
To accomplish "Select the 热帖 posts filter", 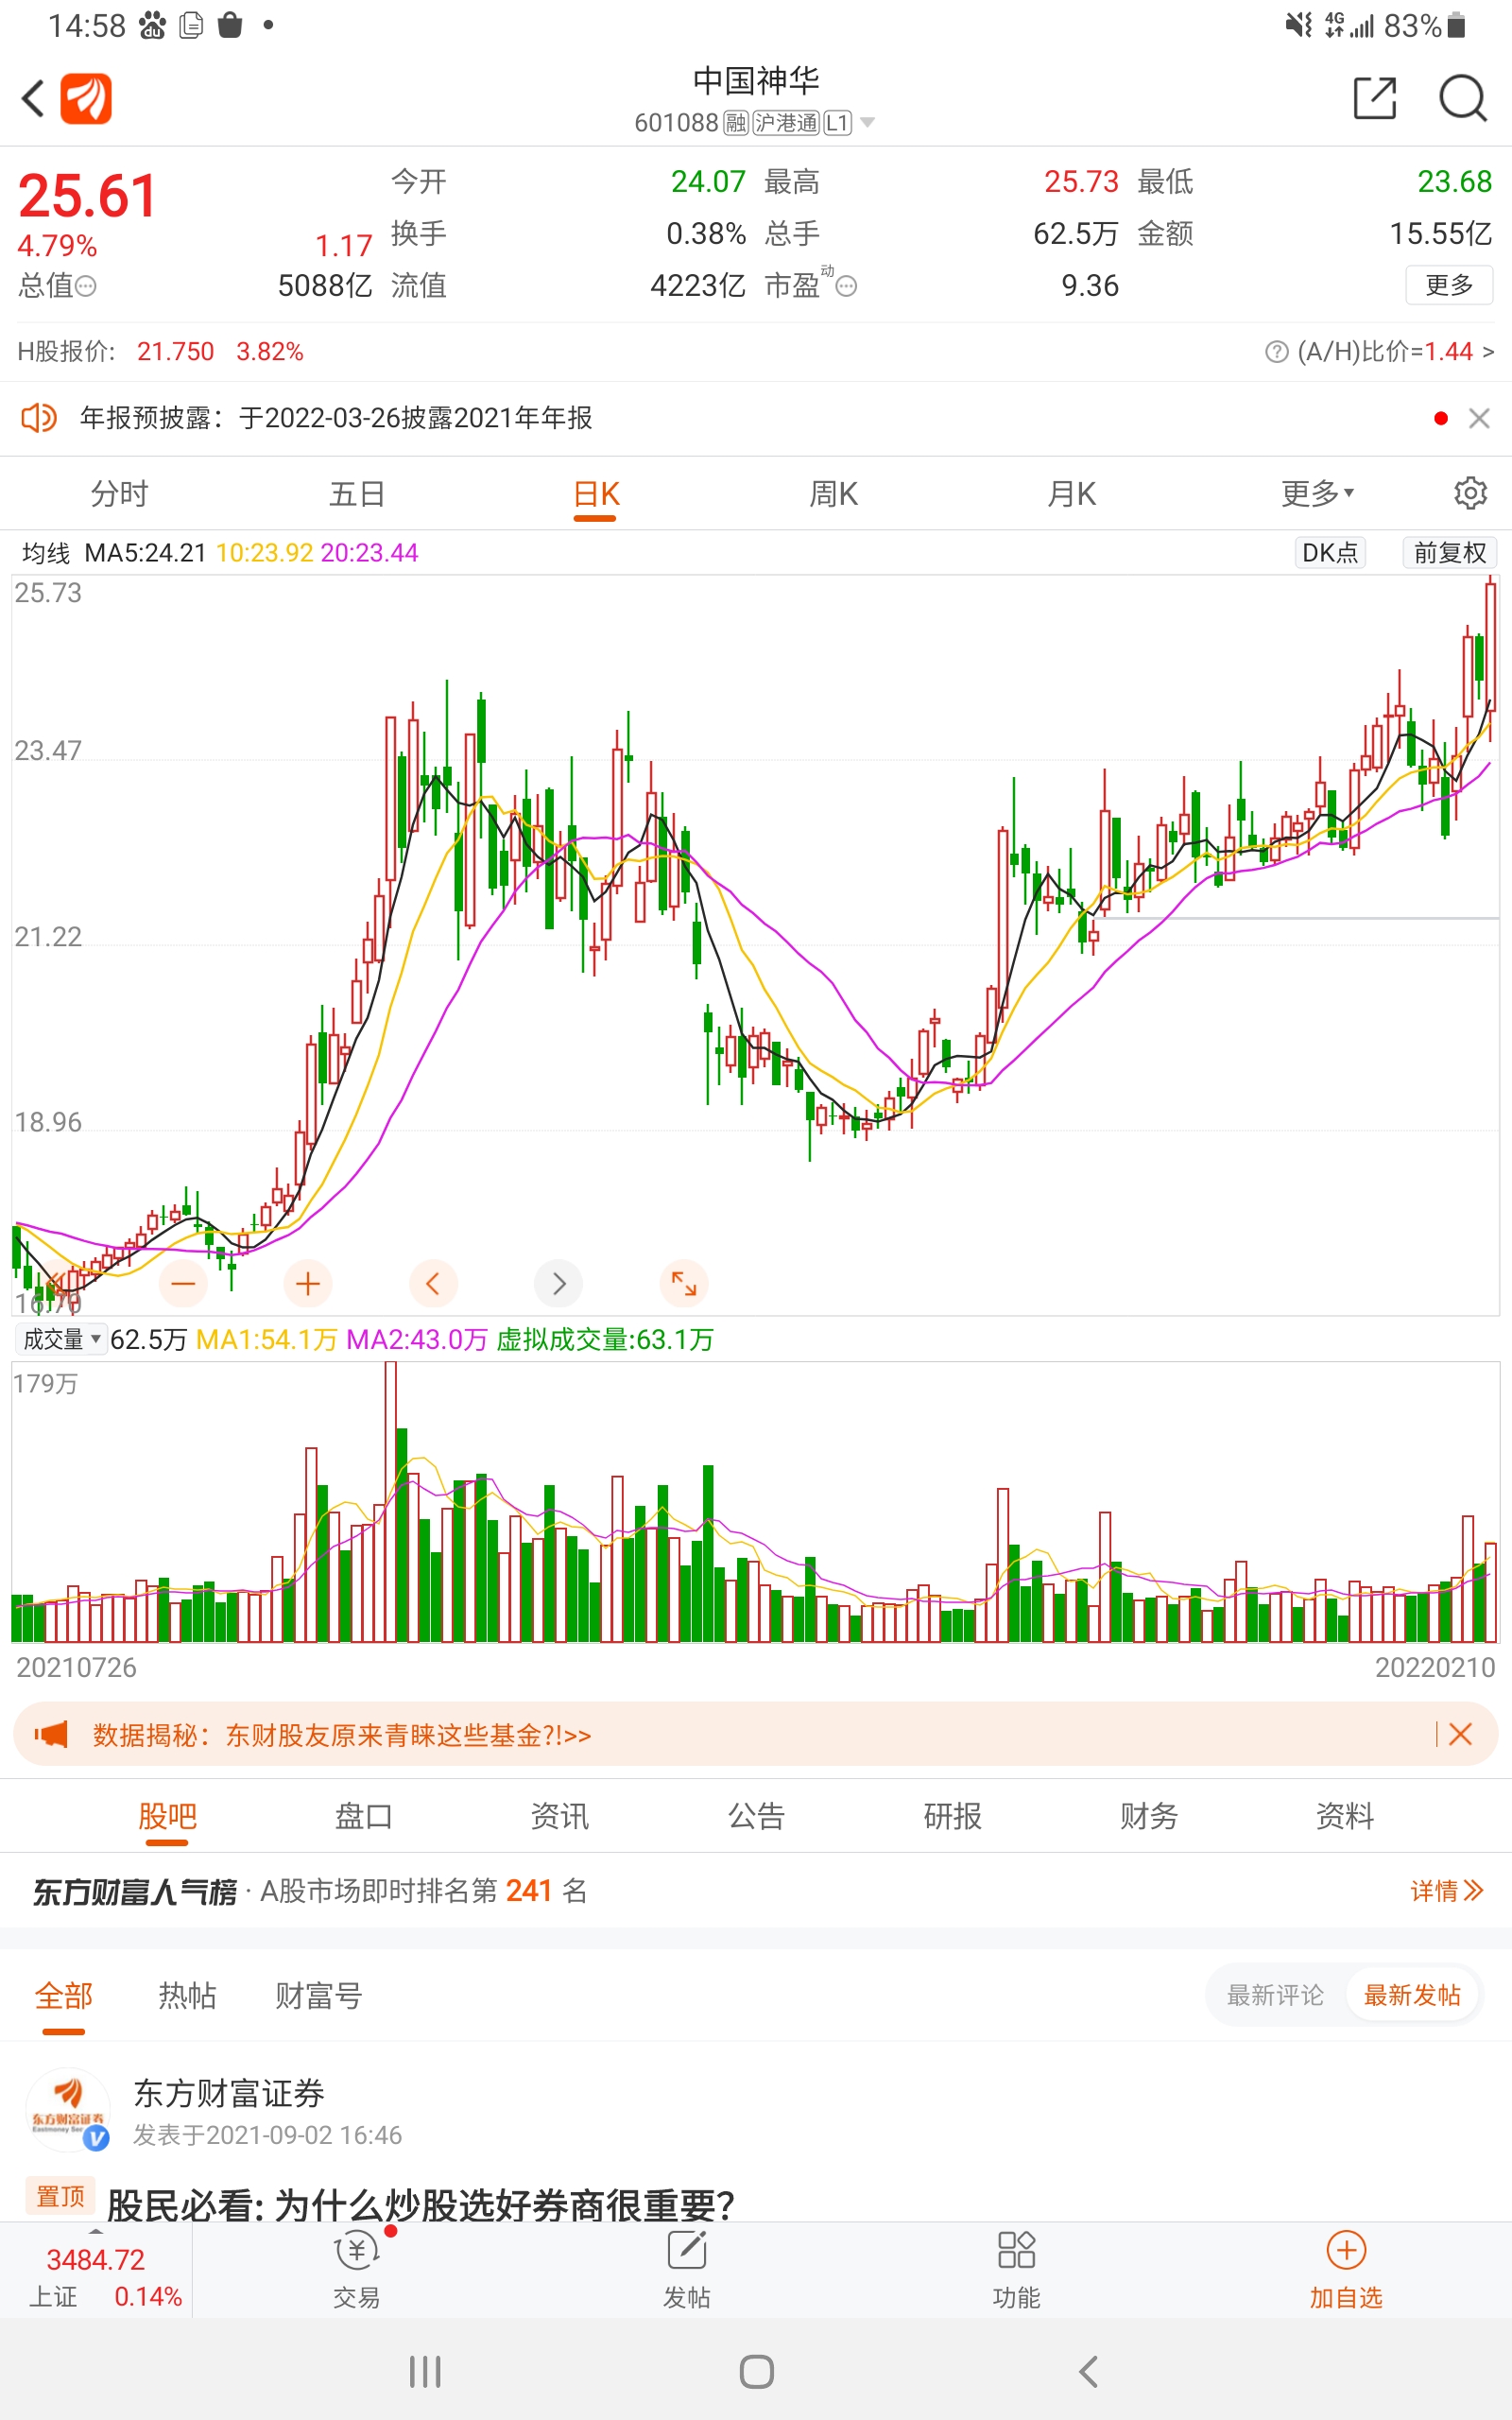I will click(x=187, y=1996).
